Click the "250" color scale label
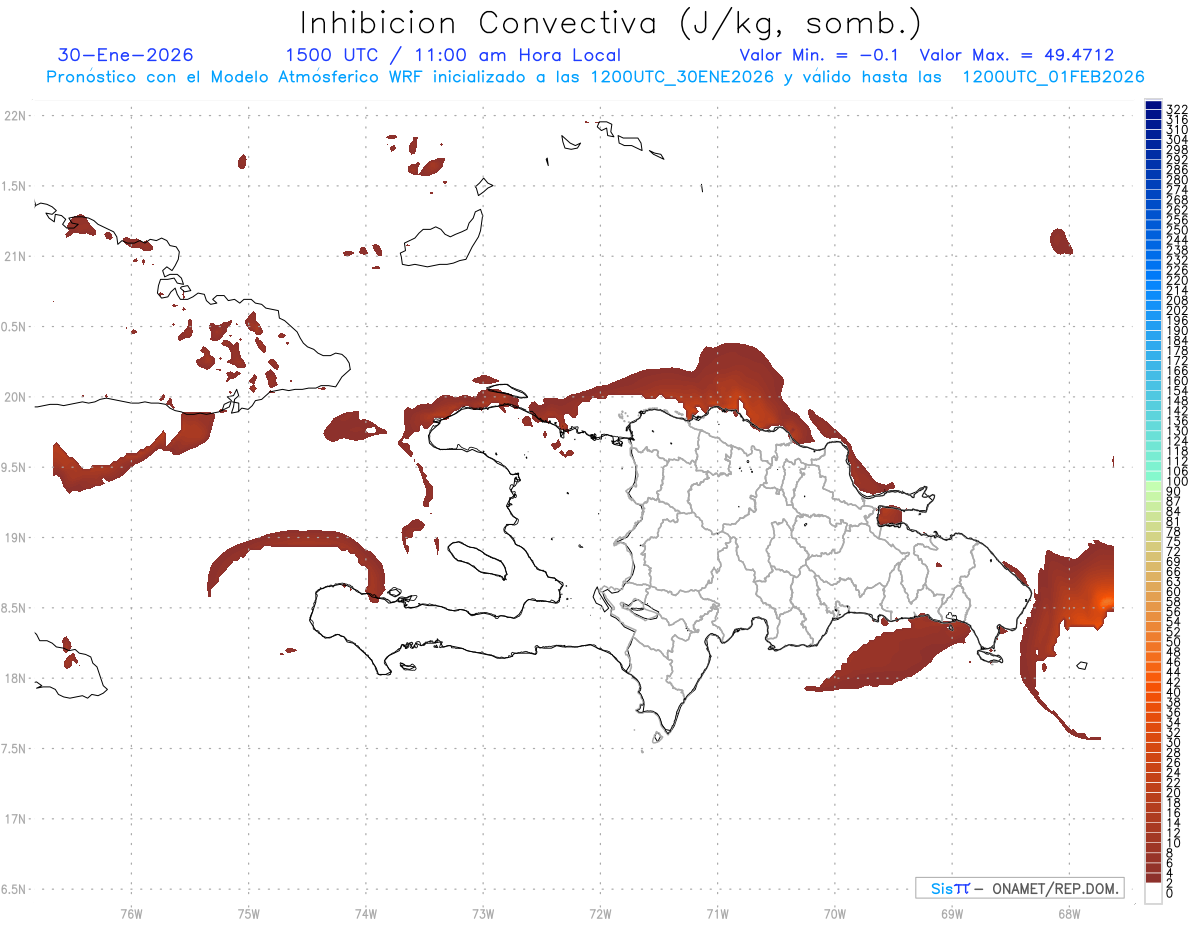Screen dimensions: 1200x927 coord(1176,231)
